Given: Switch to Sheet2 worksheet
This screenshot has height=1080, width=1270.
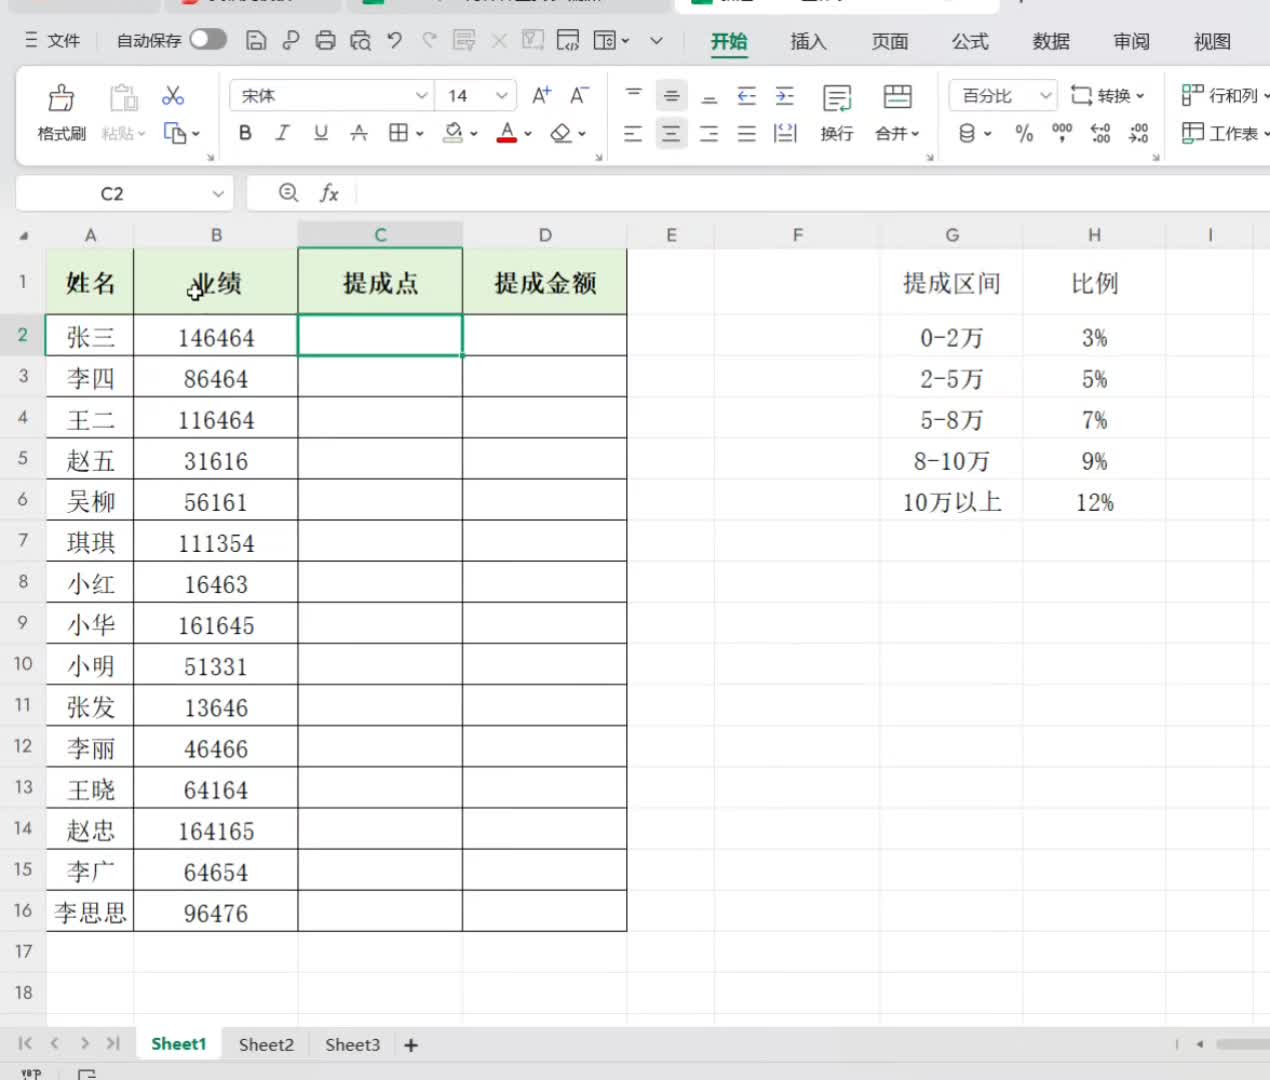Looking at the screenshot, I should (x=265, y=1044).
